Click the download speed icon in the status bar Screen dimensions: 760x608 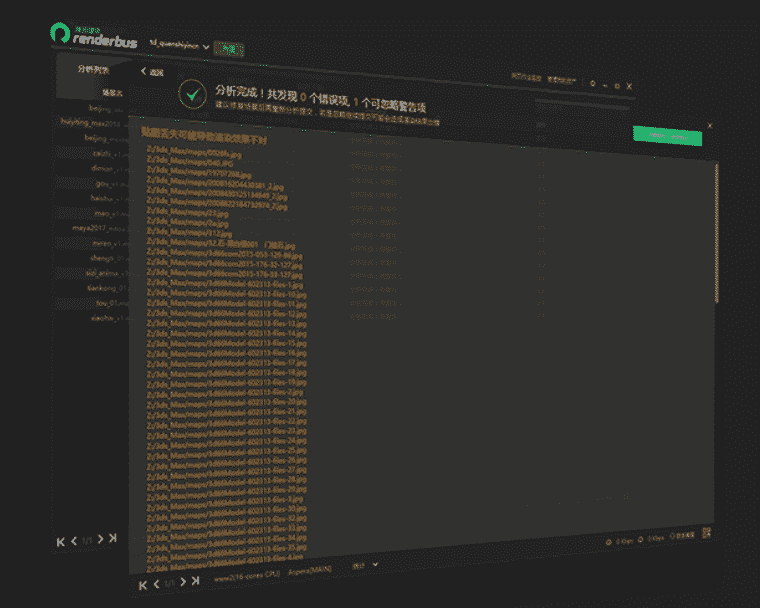tap(641, 539)
